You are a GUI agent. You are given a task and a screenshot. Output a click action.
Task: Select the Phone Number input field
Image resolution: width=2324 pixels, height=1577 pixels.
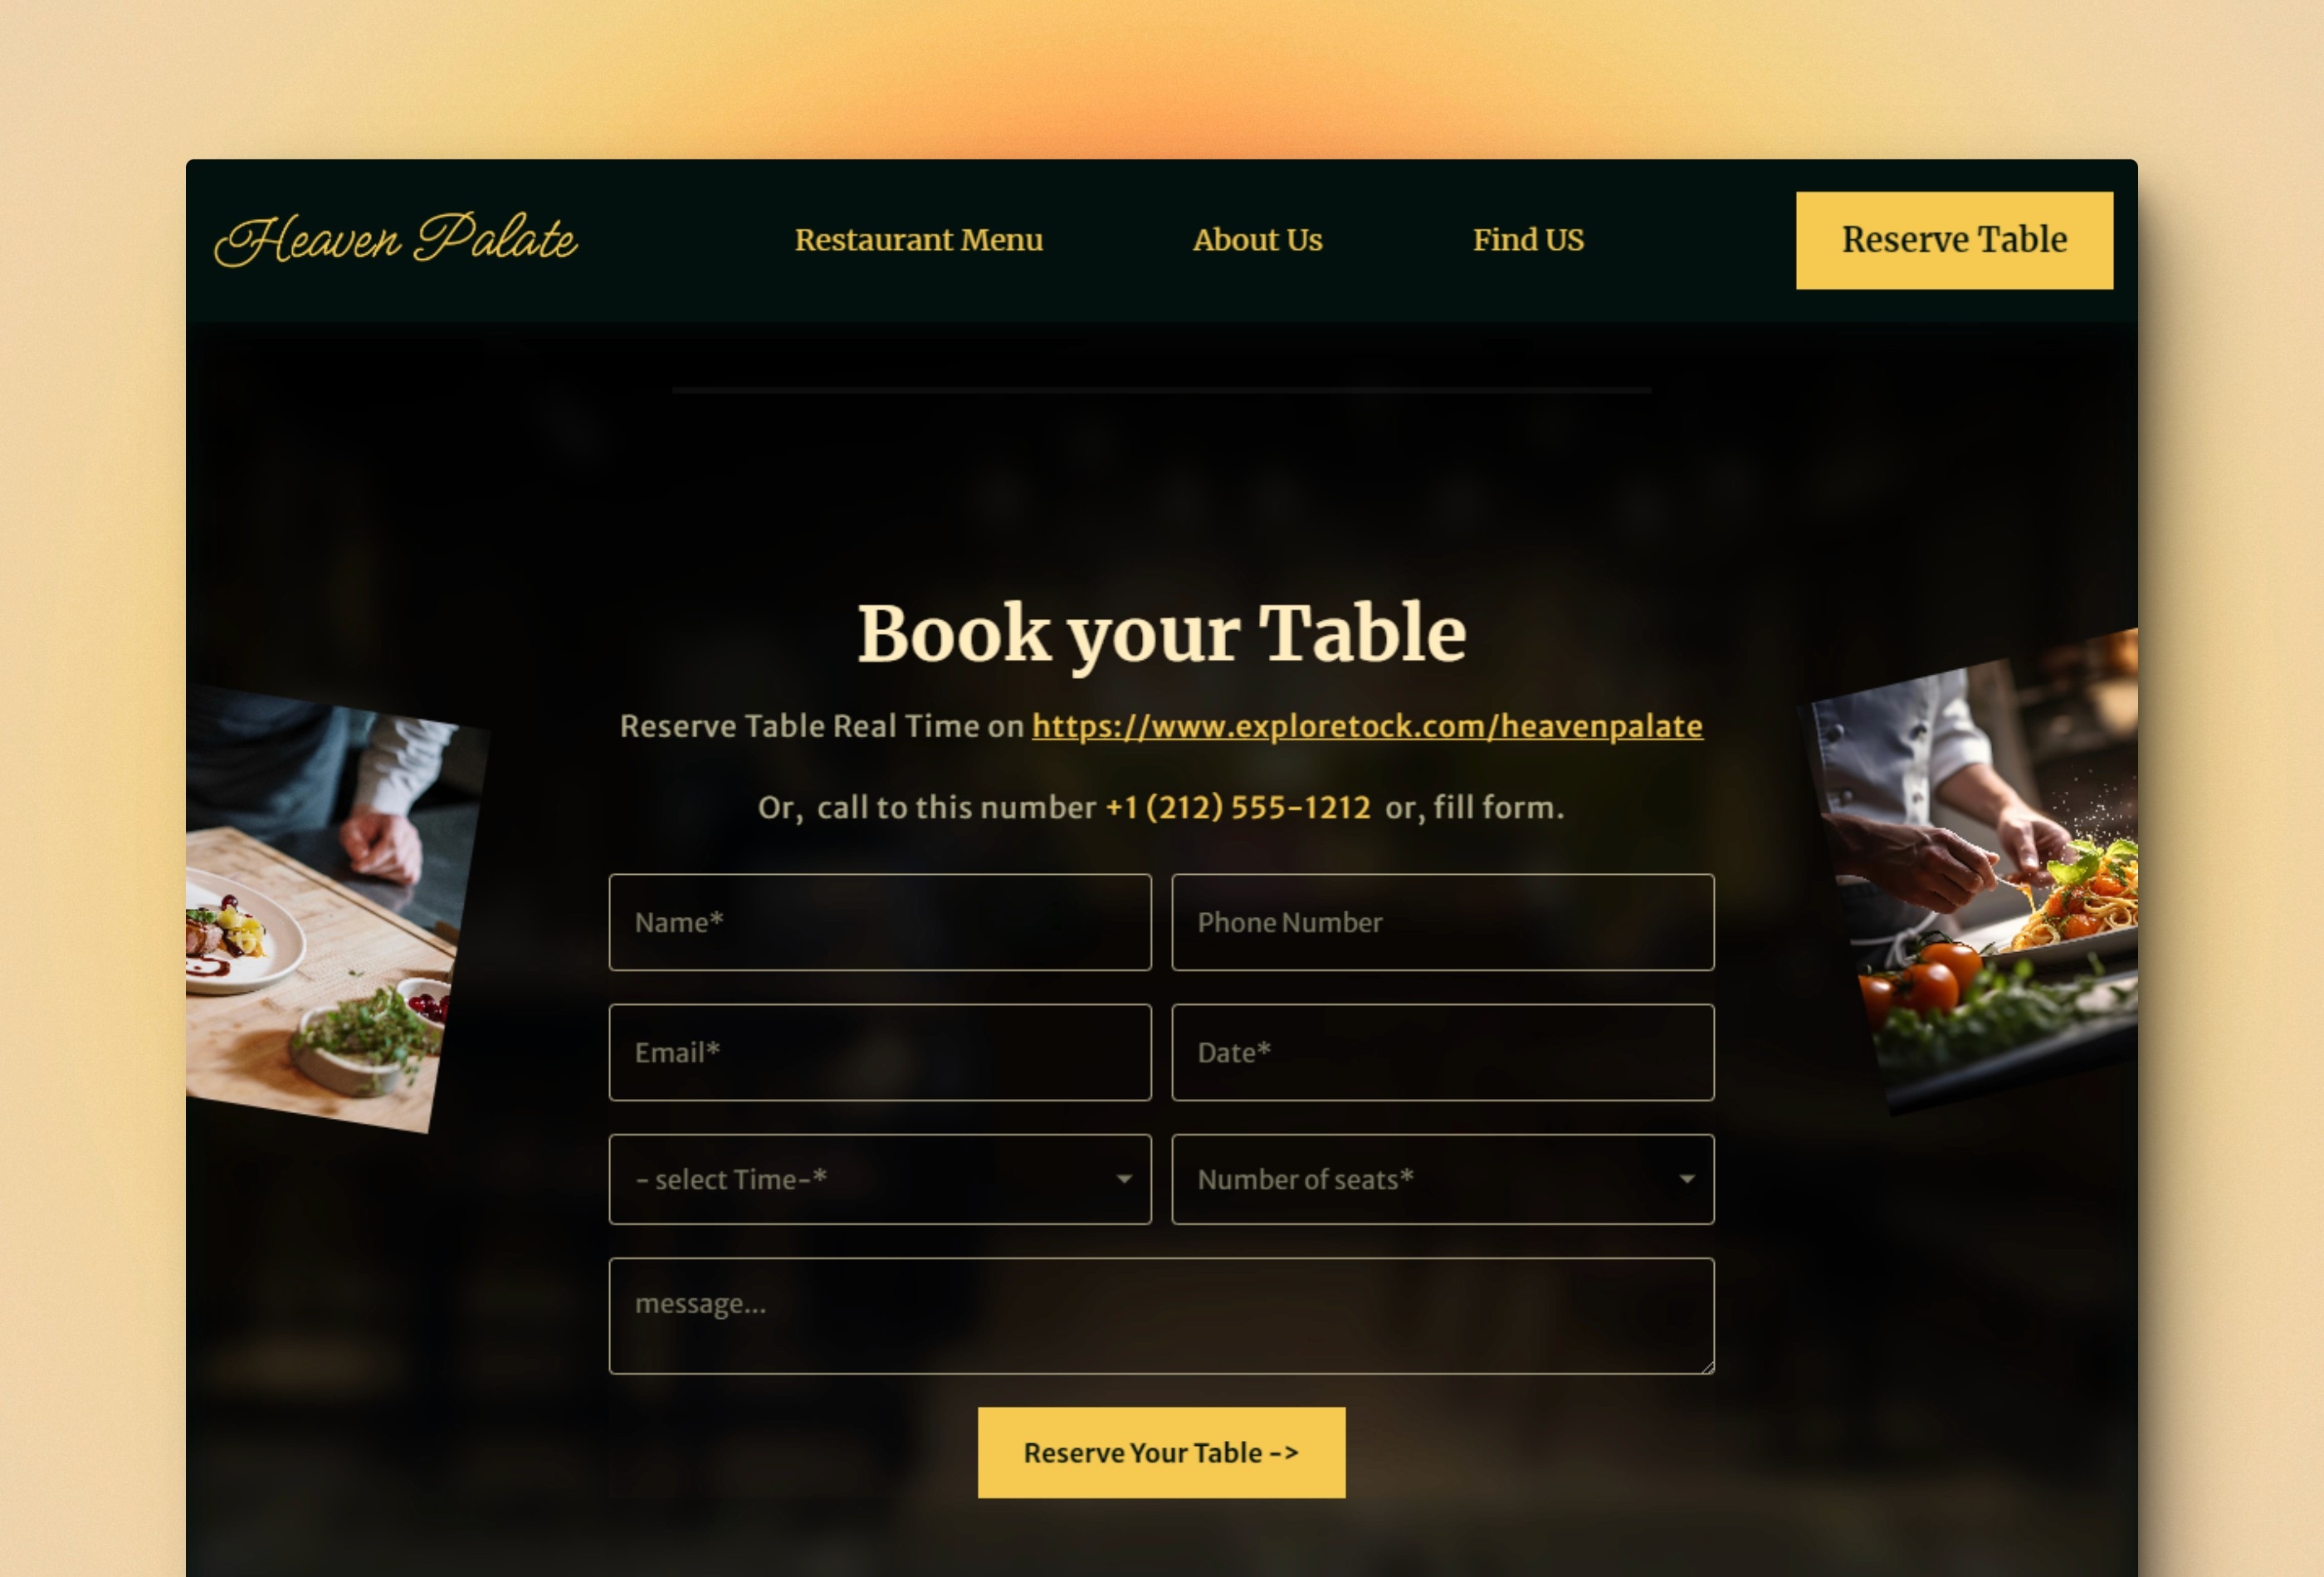[1443, 922]
